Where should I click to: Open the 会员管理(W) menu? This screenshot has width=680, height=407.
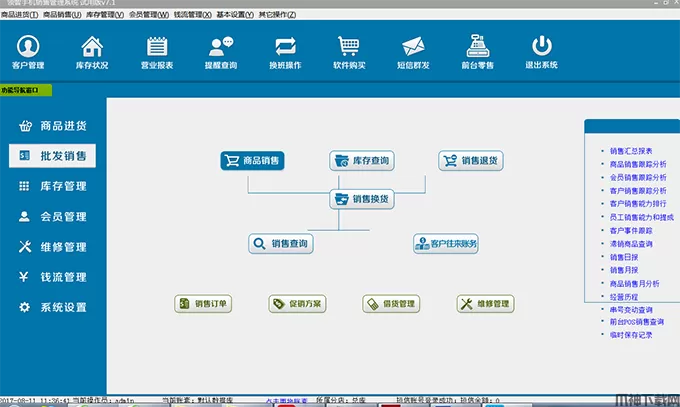pos(149,15)
